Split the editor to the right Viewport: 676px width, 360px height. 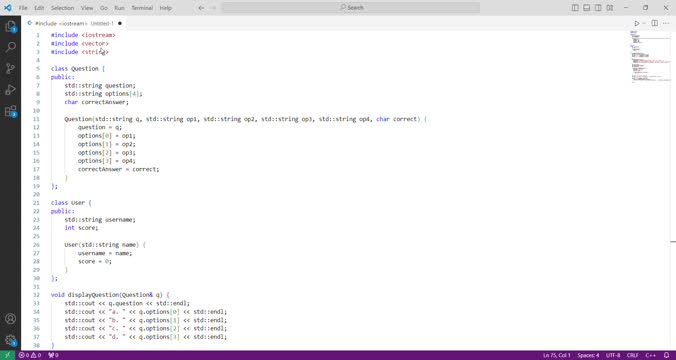pos(654,23)
